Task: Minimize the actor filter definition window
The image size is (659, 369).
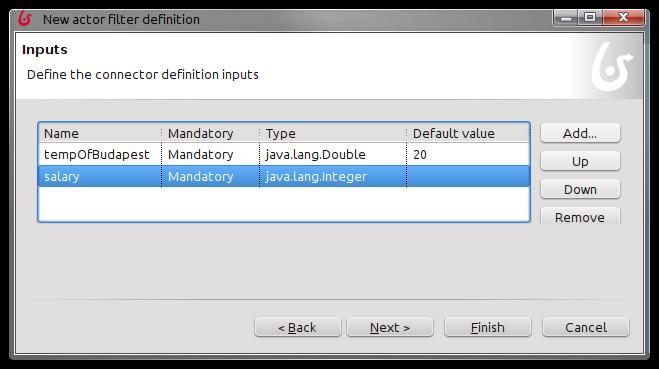Action: (566, 18)
